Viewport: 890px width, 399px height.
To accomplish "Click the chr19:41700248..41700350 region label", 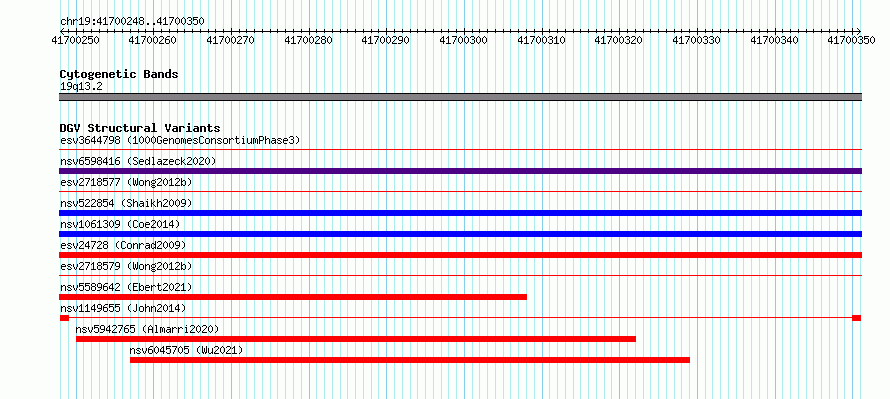I will pos(132,22).
